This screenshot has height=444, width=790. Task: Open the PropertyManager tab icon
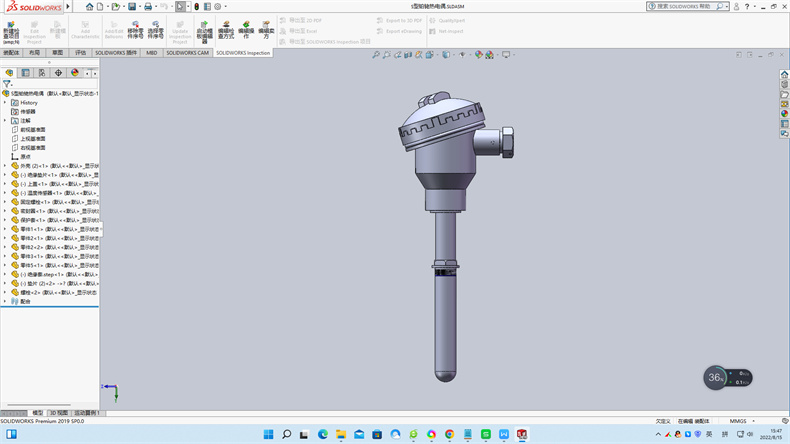[26, 73]
